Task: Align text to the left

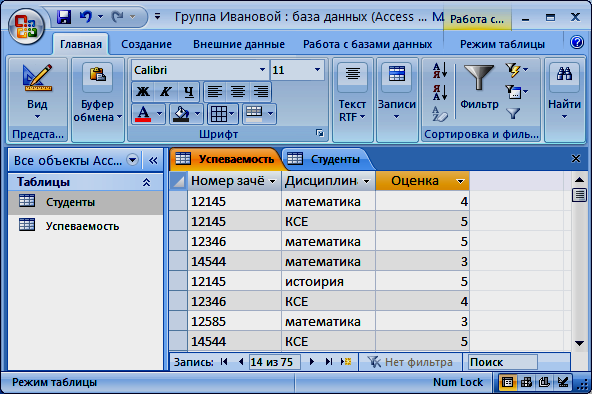Action: coord(215,92)
